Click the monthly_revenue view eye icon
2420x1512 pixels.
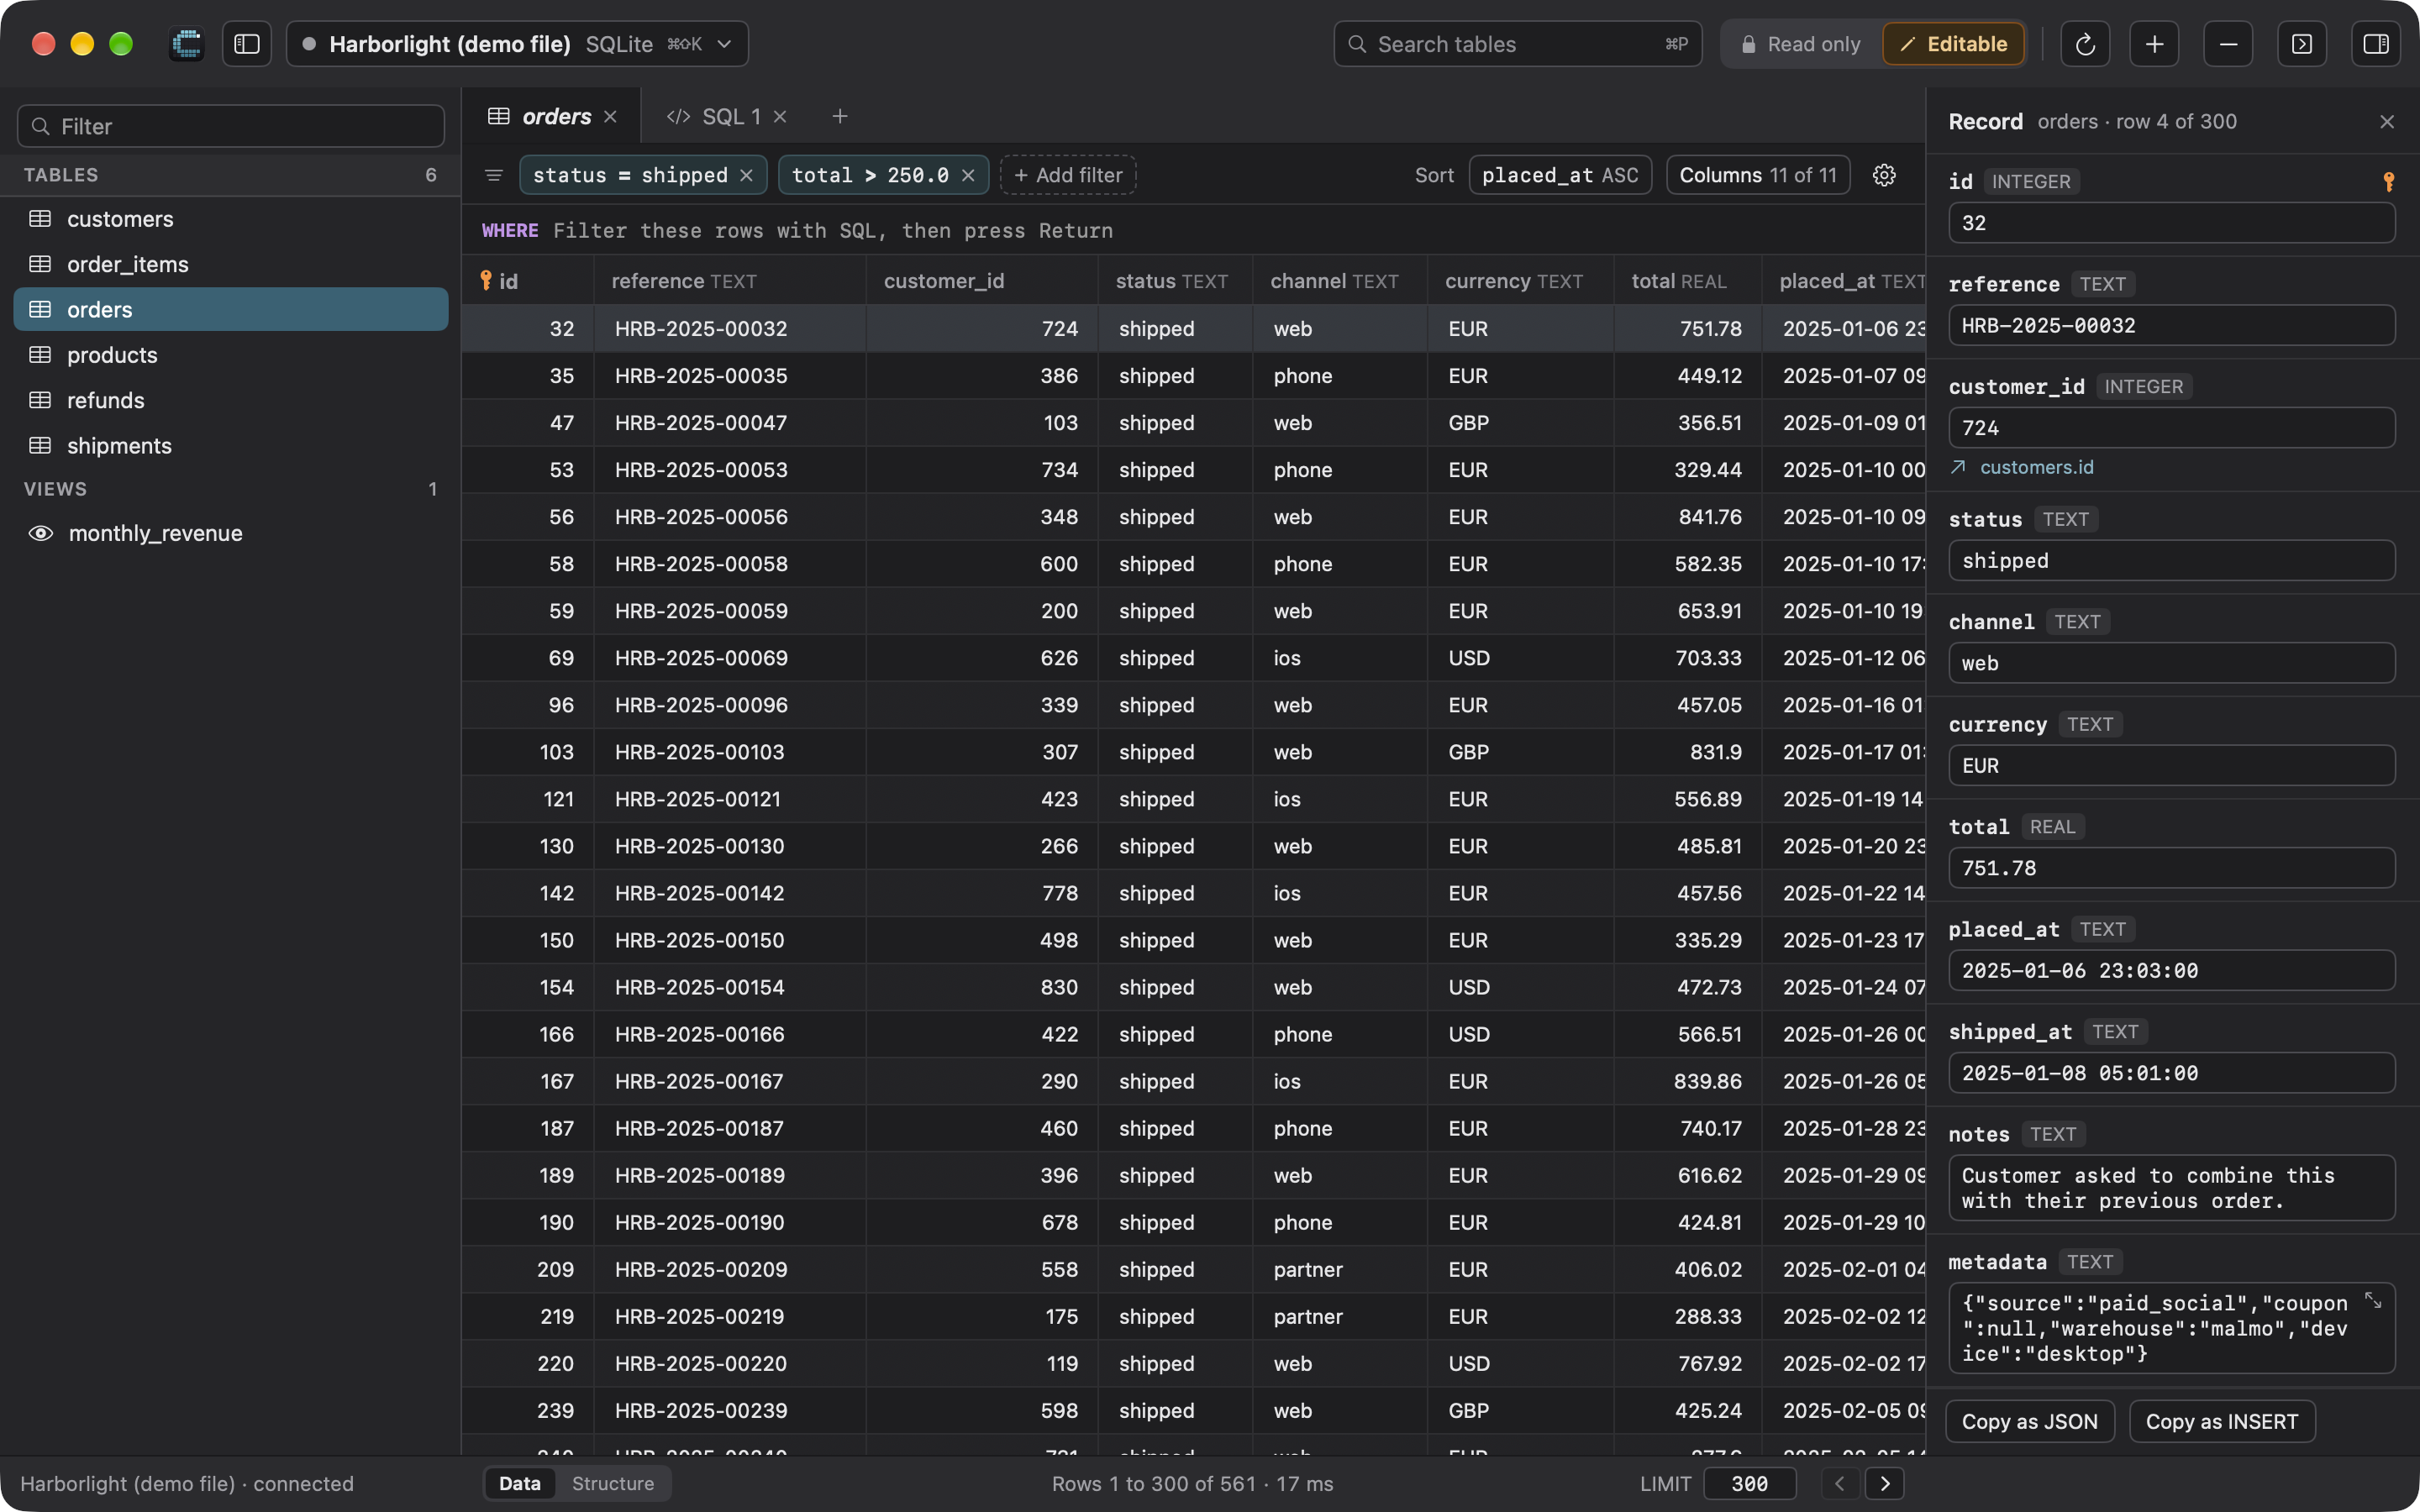(x=40, y=533)
